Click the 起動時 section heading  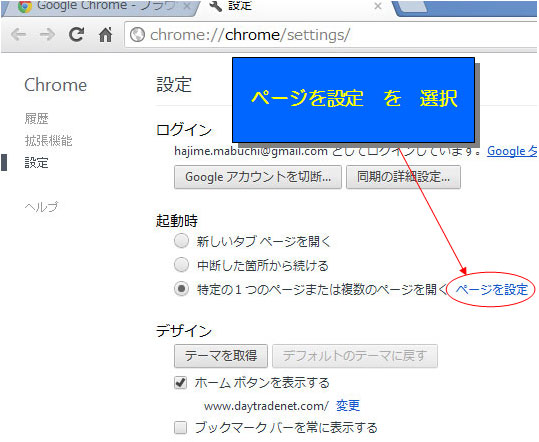click(x=177, y=221)
